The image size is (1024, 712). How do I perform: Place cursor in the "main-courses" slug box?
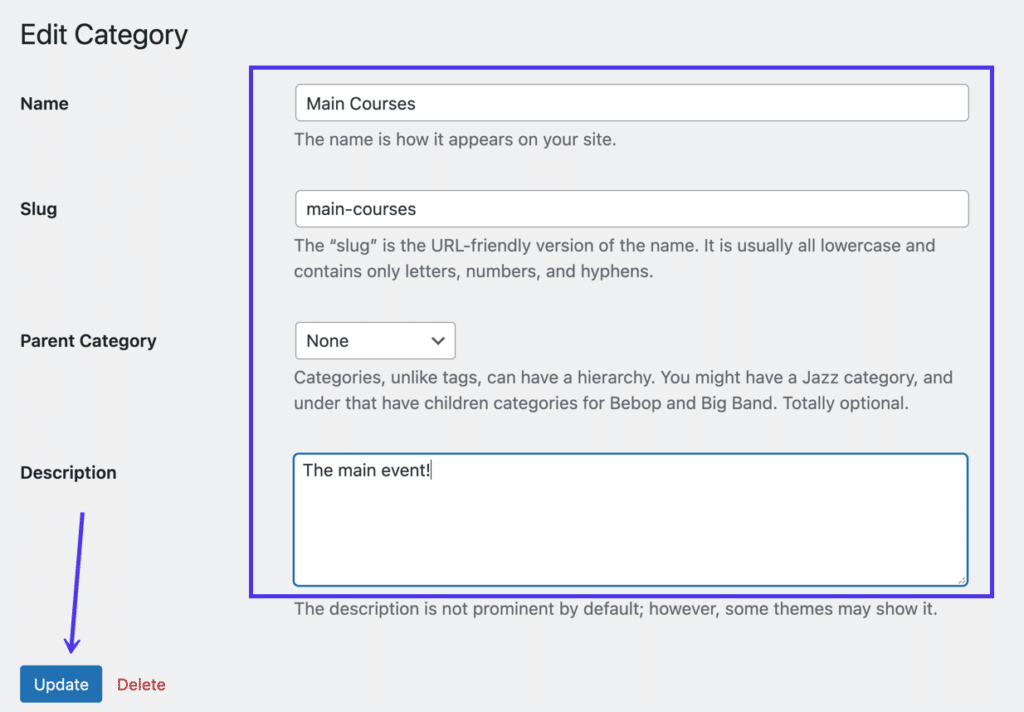(x=631, y=208)
